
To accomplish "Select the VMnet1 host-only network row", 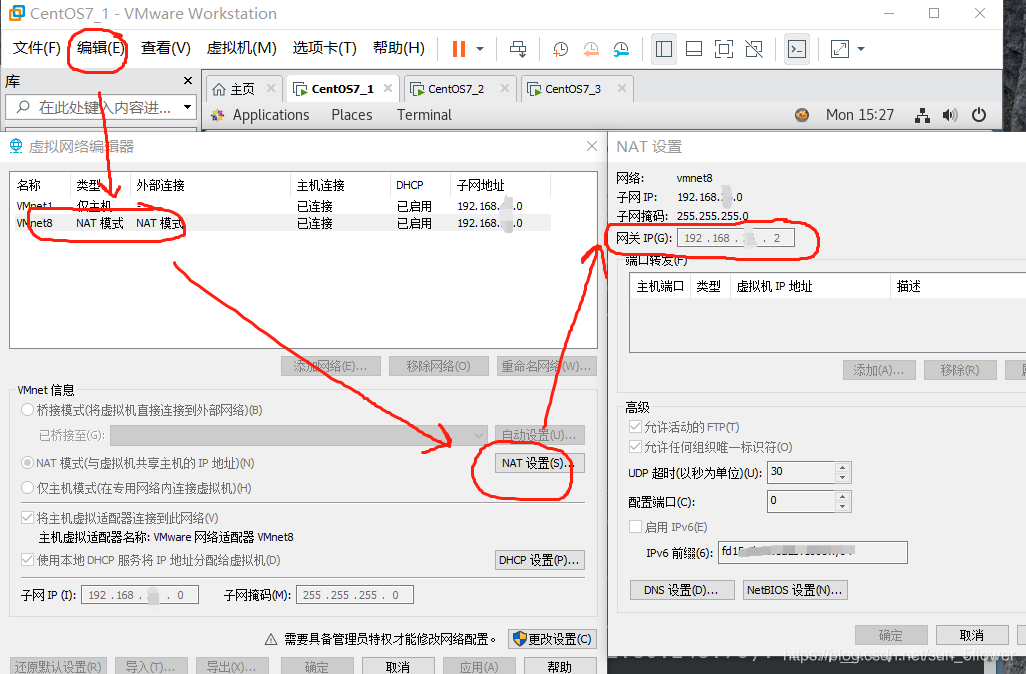I will coord(281,206).
